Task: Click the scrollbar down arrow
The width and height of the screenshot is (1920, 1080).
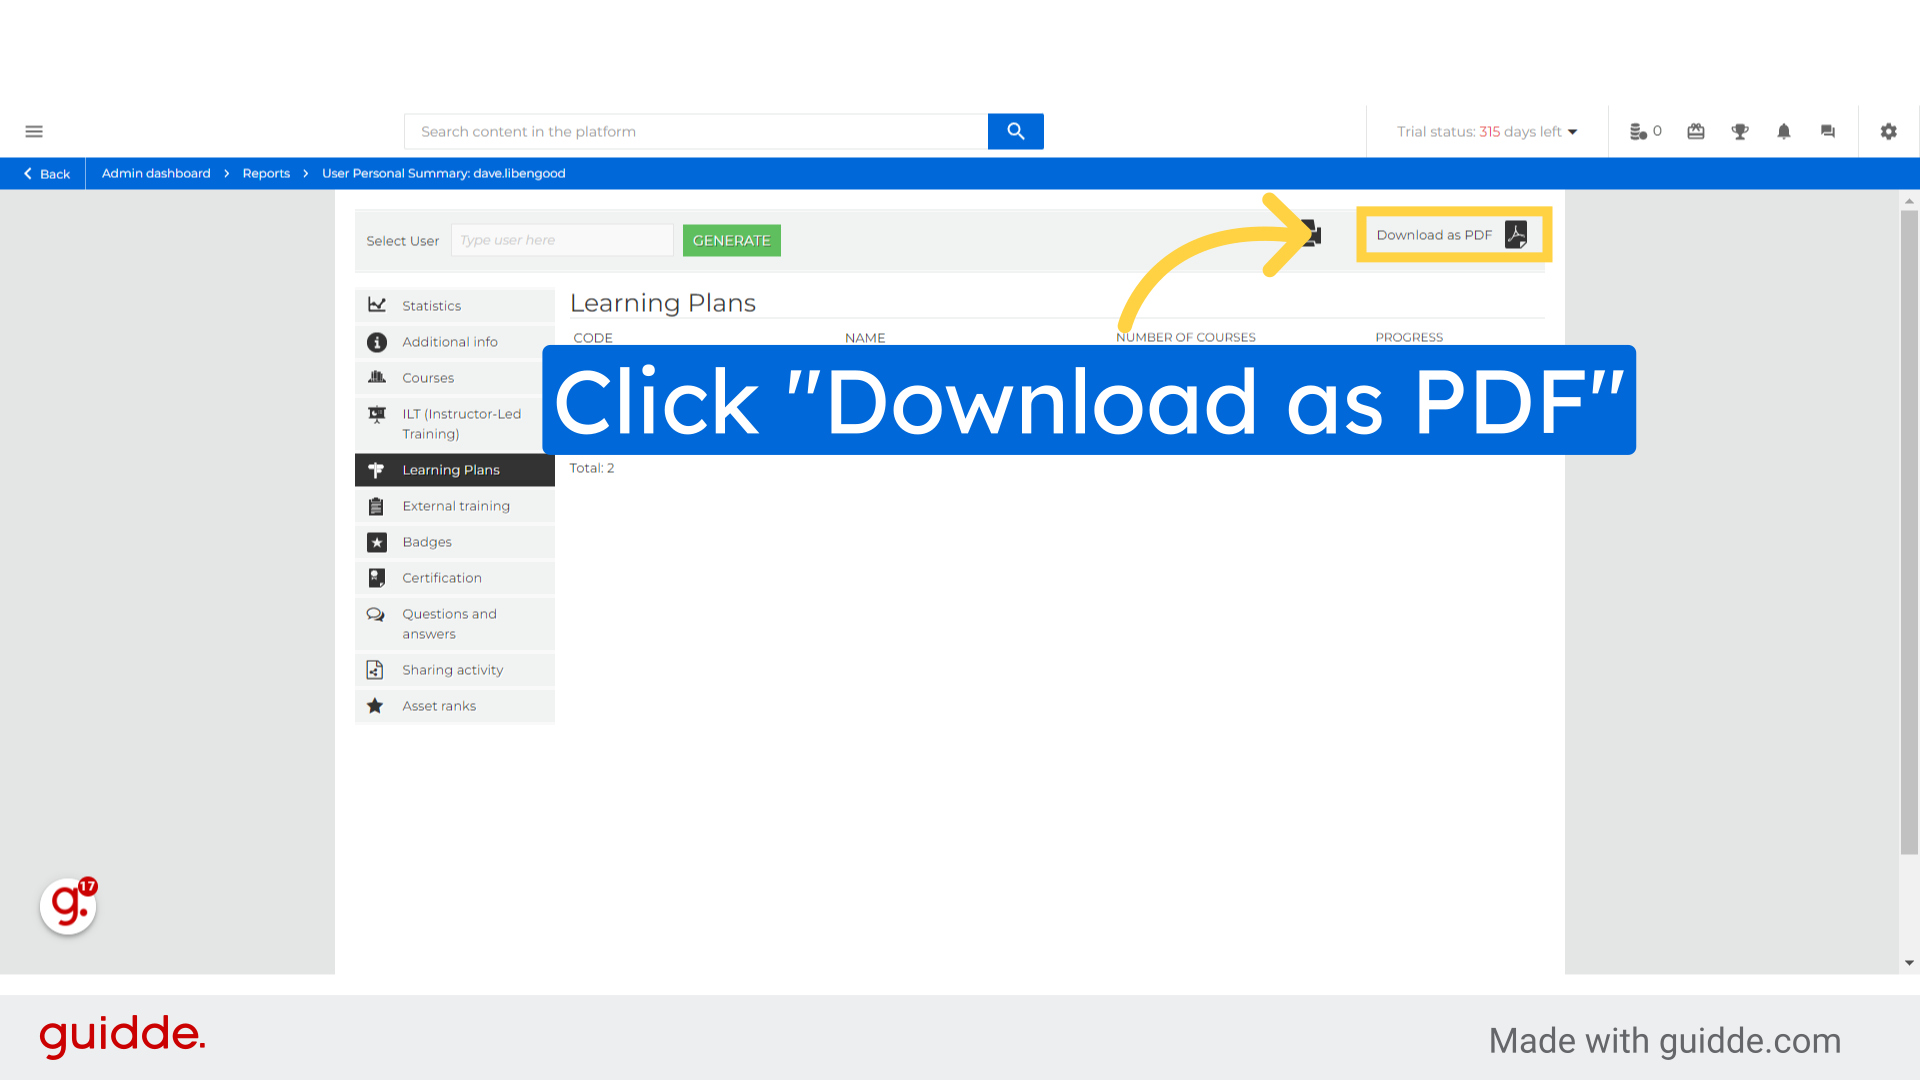Action: [x=1909, y=963]
